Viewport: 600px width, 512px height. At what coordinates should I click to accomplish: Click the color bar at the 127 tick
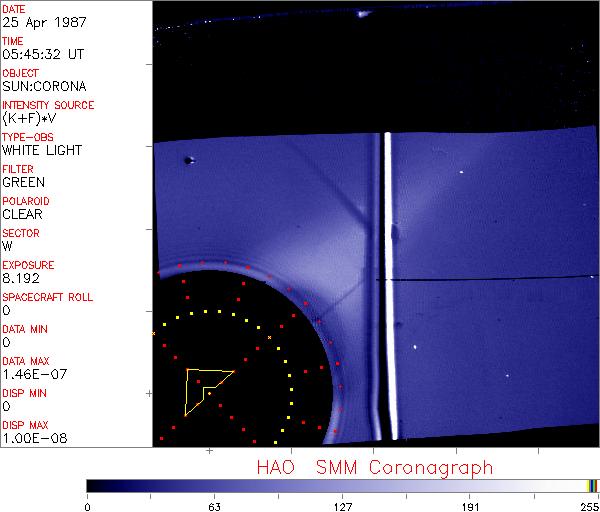coord(342,486)
